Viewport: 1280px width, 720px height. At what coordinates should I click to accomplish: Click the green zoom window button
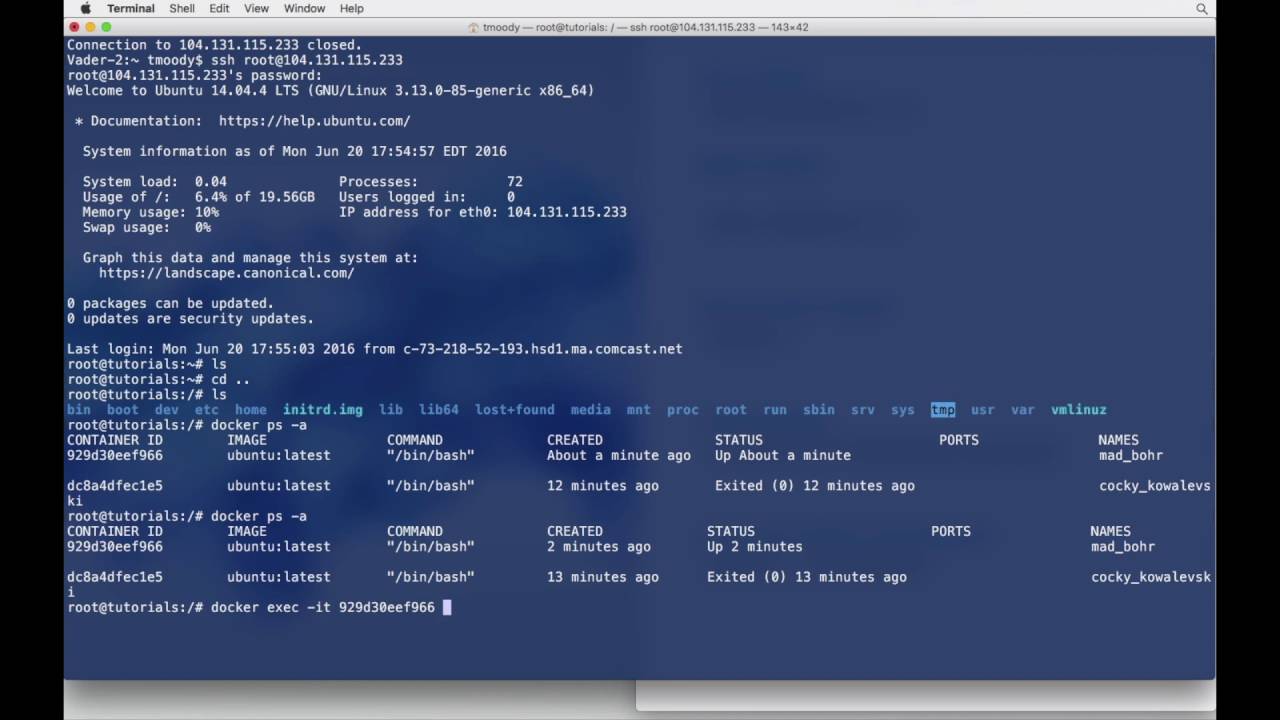[x=106, y=27]
